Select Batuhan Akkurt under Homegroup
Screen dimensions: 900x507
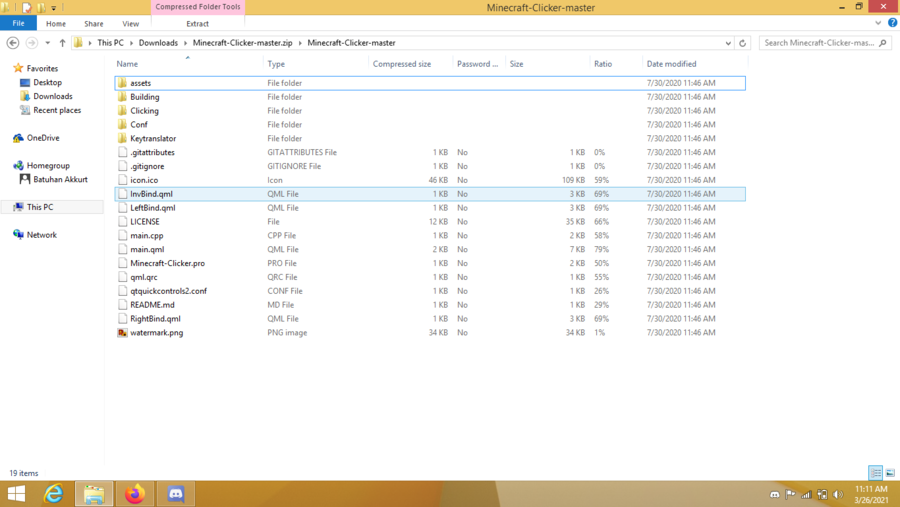pyautogui.click(x=60, y=180)
